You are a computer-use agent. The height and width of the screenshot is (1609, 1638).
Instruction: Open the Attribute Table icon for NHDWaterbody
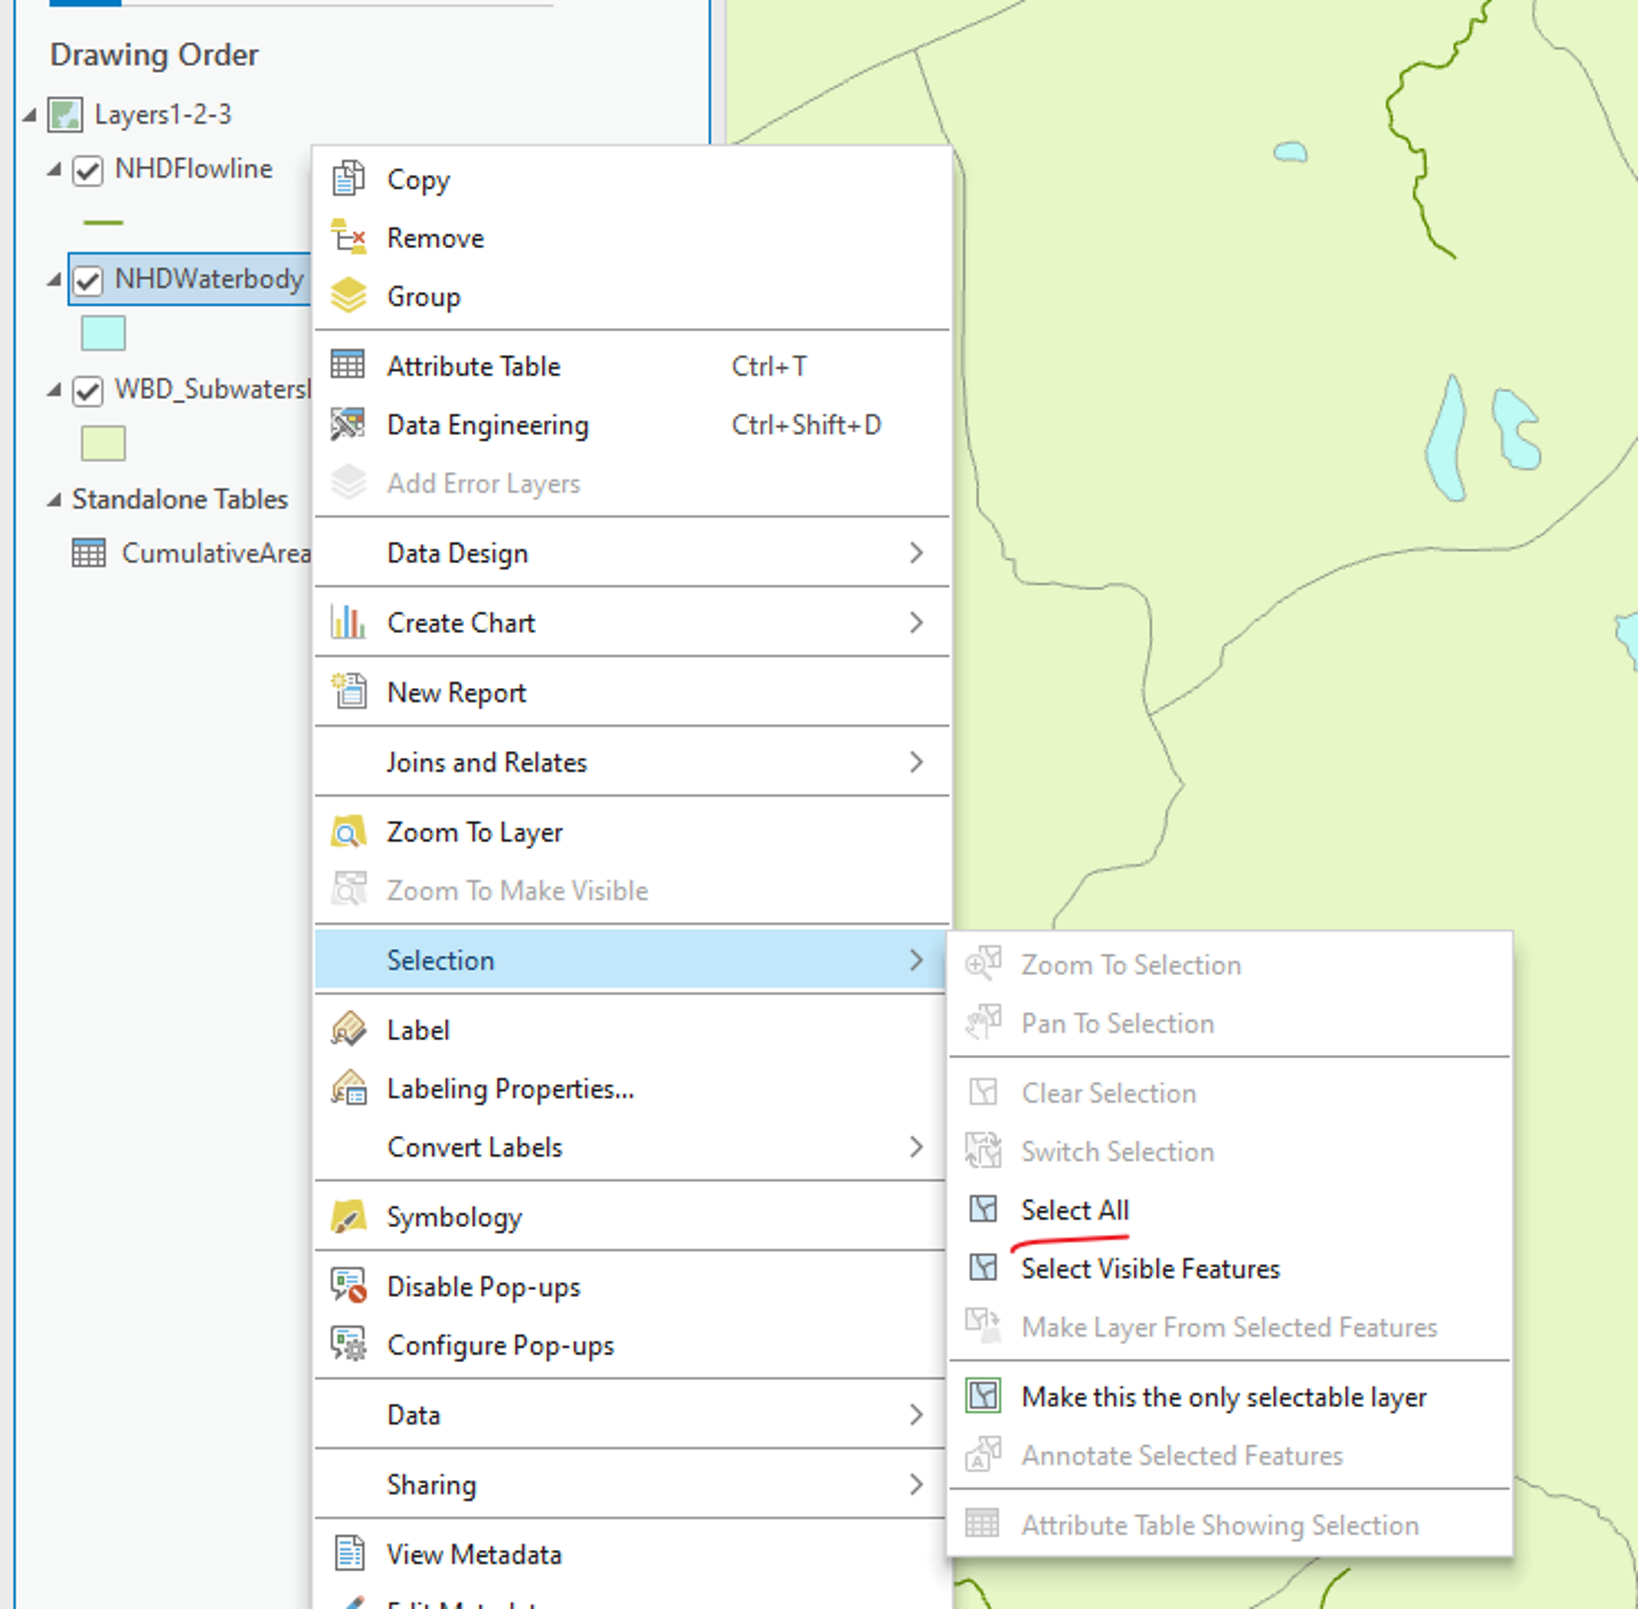347,366
